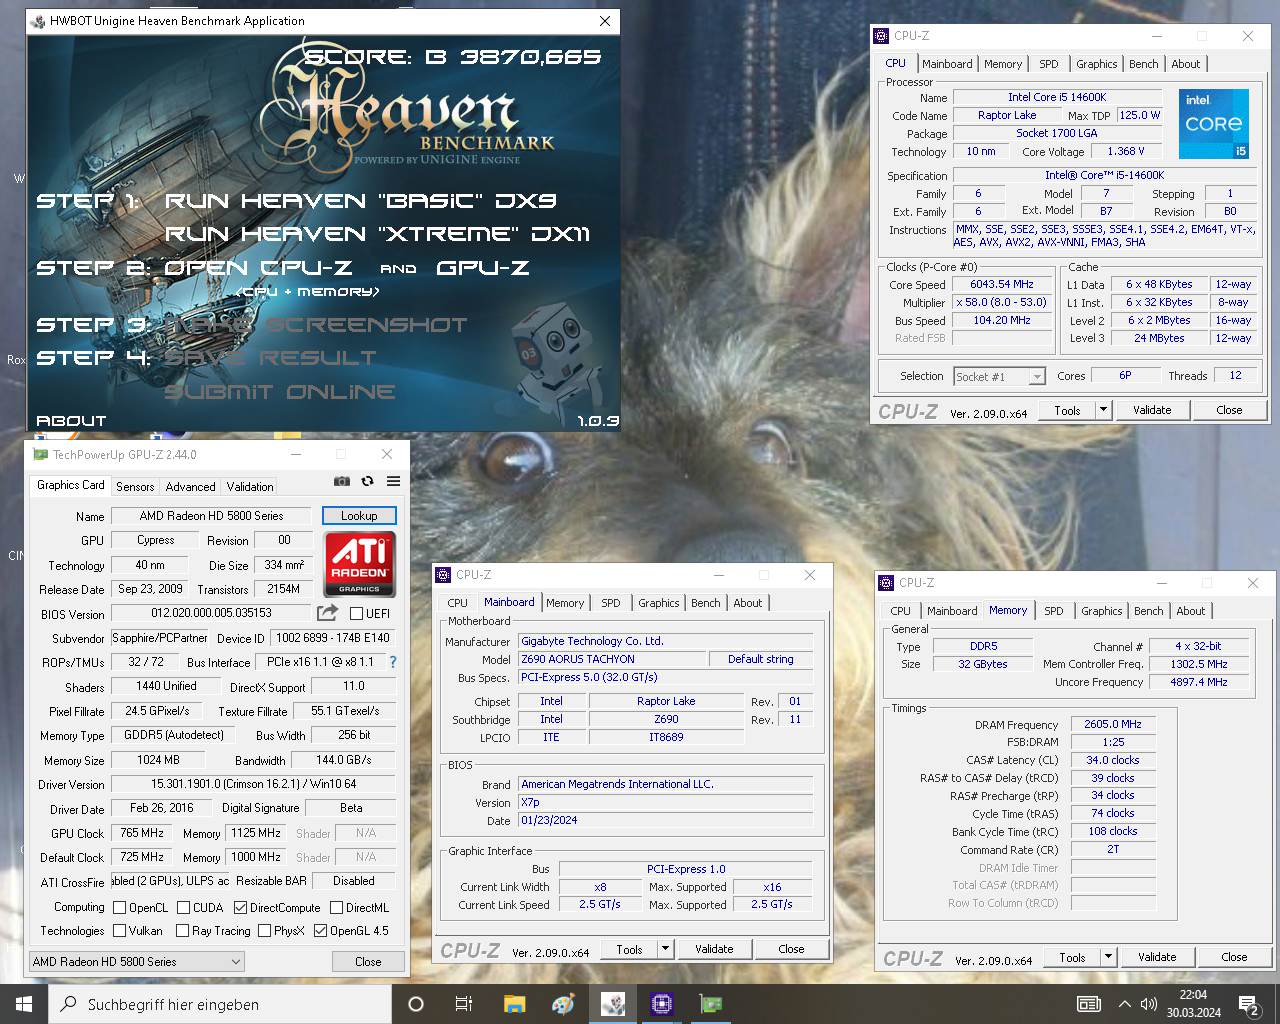Image resolution: width=1280 pixels, height=1024 pixels.
Task: Toggle the DirectML checkbox
Action: [x=336, y=908]
